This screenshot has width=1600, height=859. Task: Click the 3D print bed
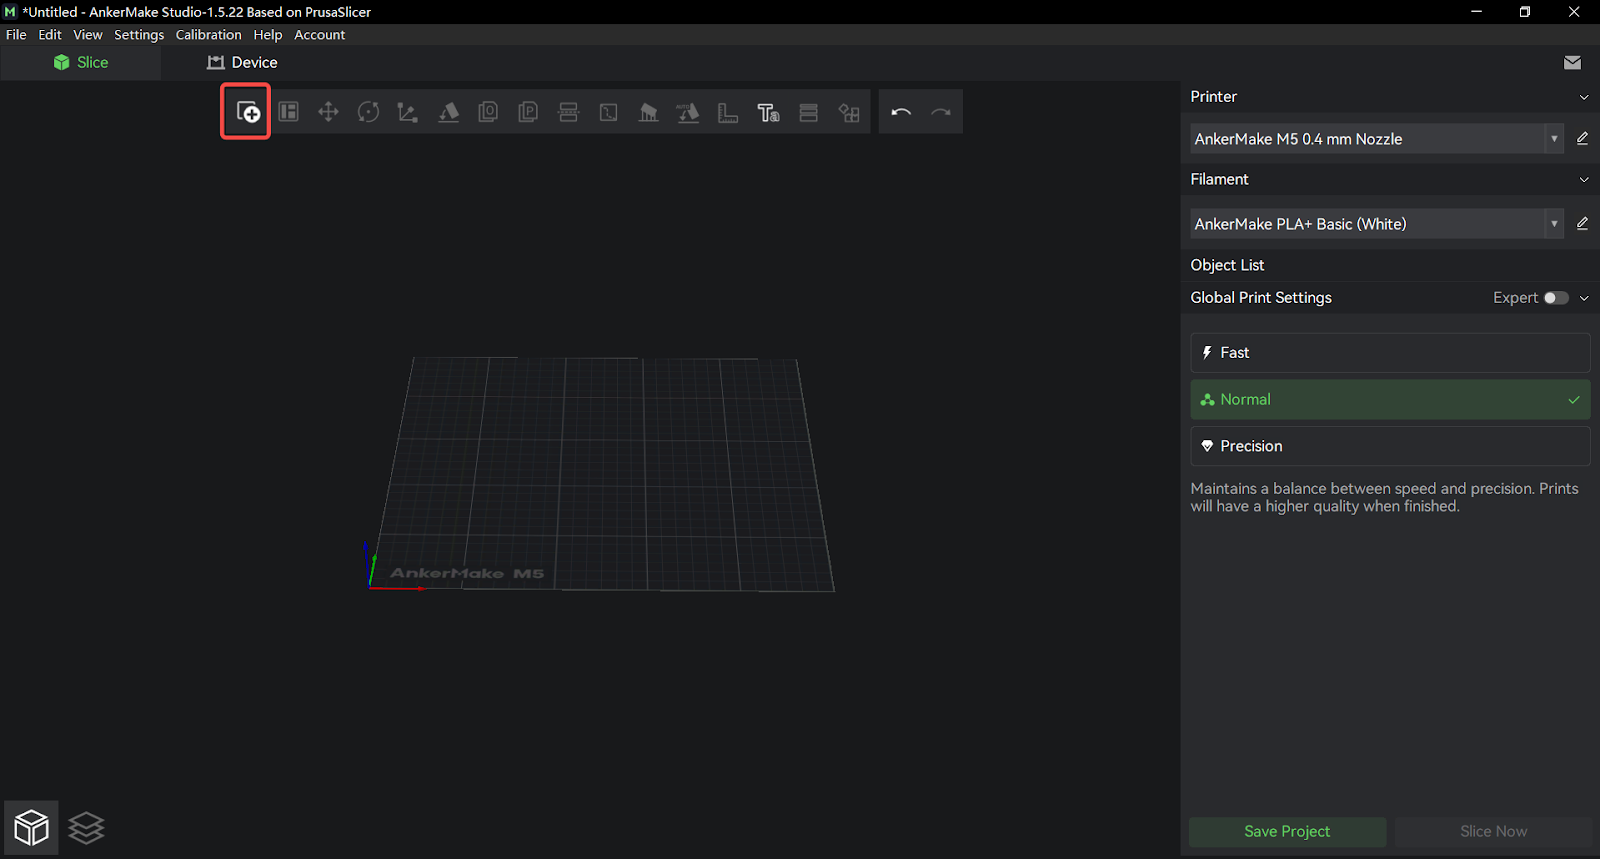603,474
